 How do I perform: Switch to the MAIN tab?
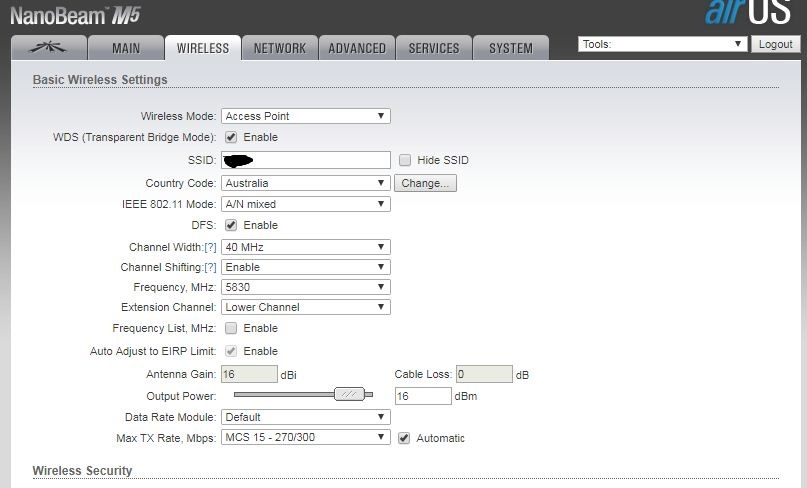pyautogui.click(x=126, y=48)
